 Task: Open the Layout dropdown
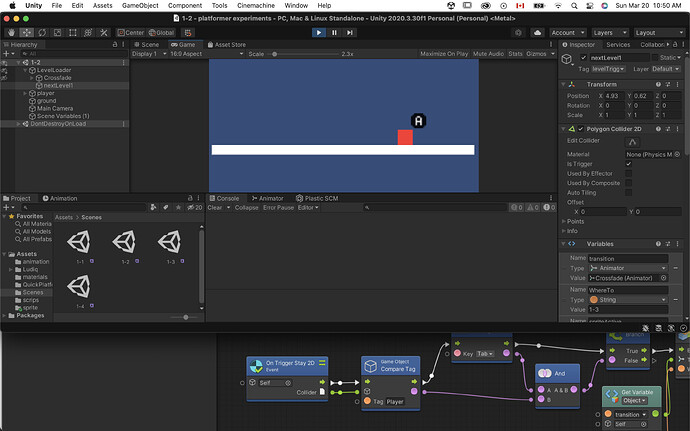click(659, 33)
